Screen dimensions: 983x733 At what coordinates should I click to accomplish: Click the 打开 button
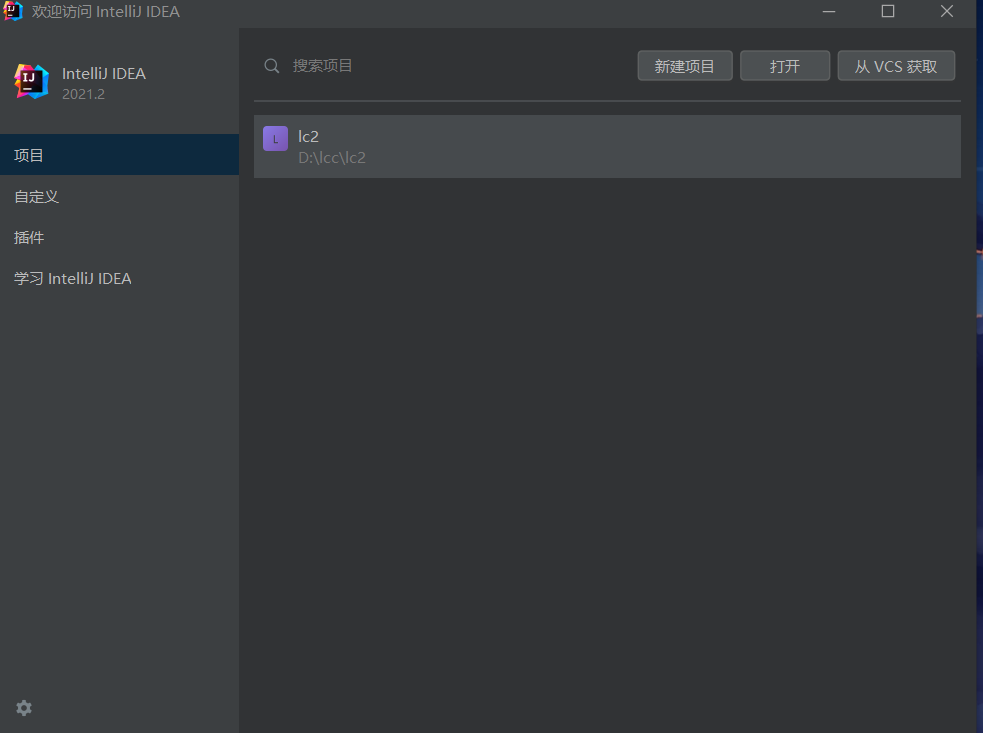(785, 66)
